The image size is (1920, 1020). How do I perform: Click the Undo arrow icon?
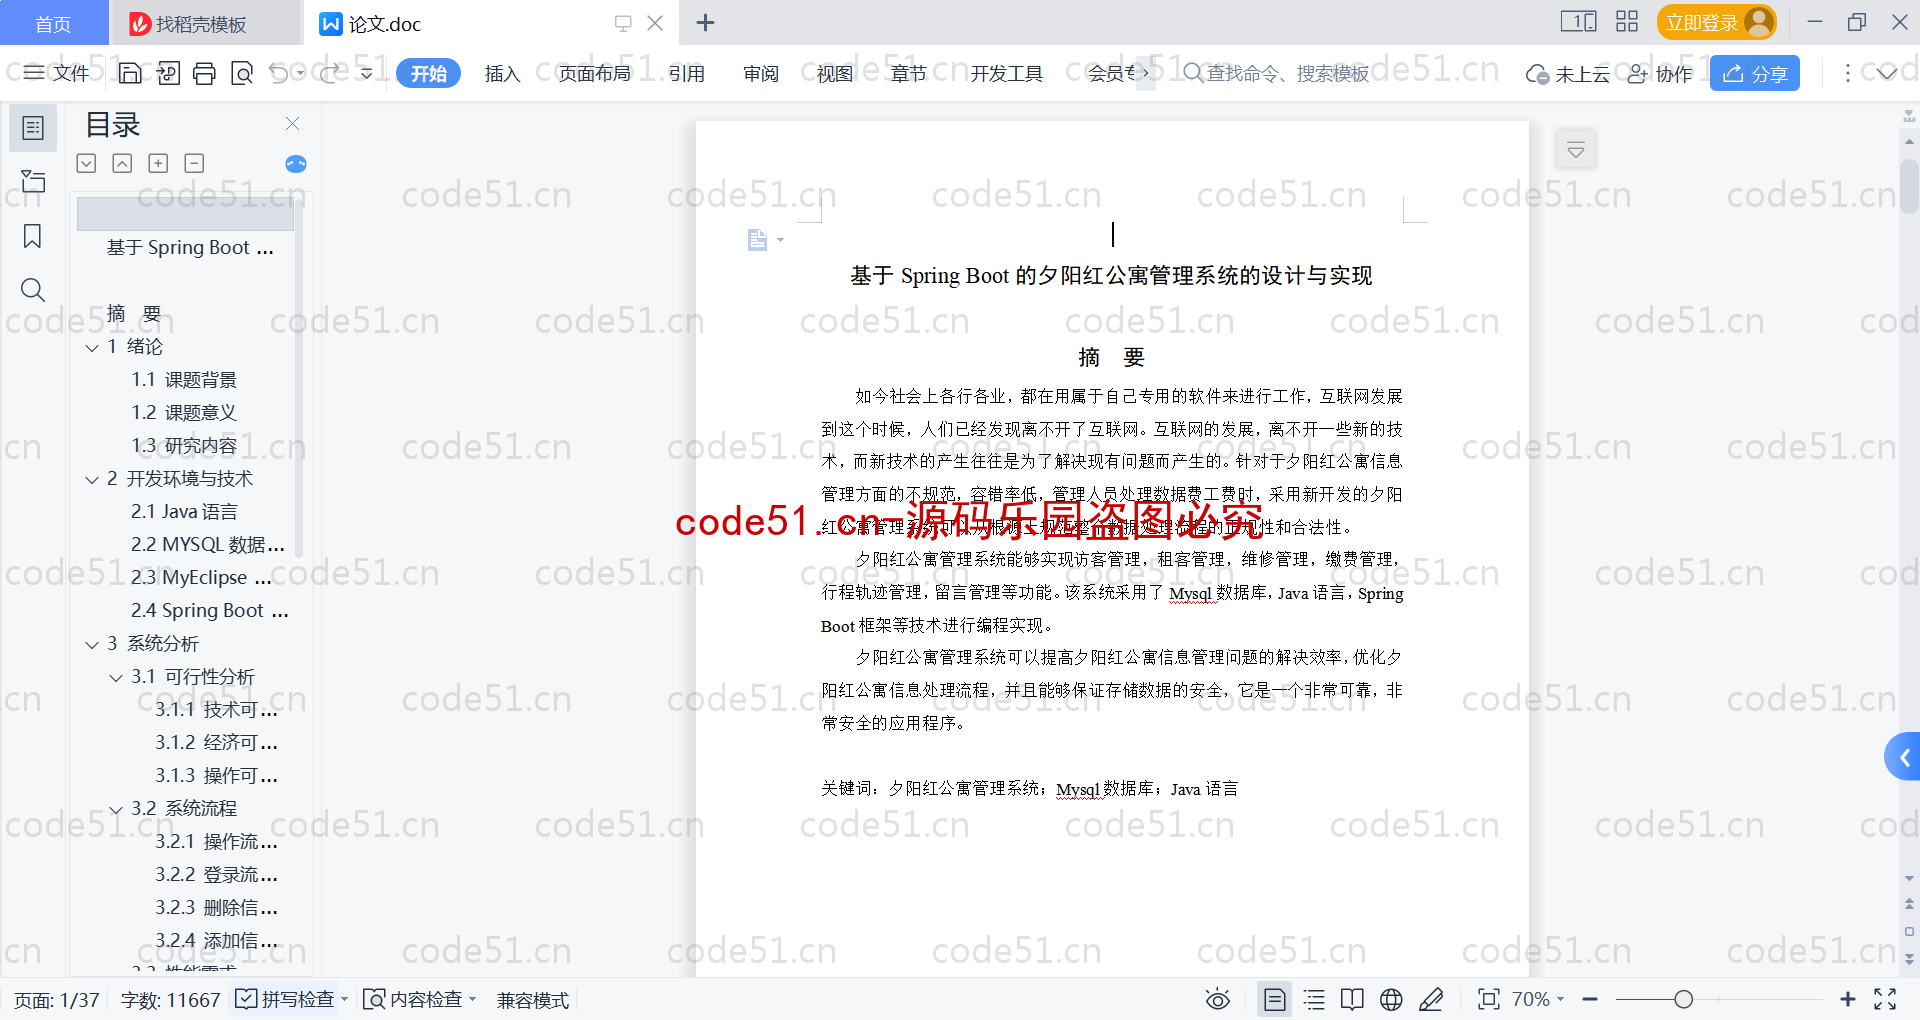(x=279, y=73)
